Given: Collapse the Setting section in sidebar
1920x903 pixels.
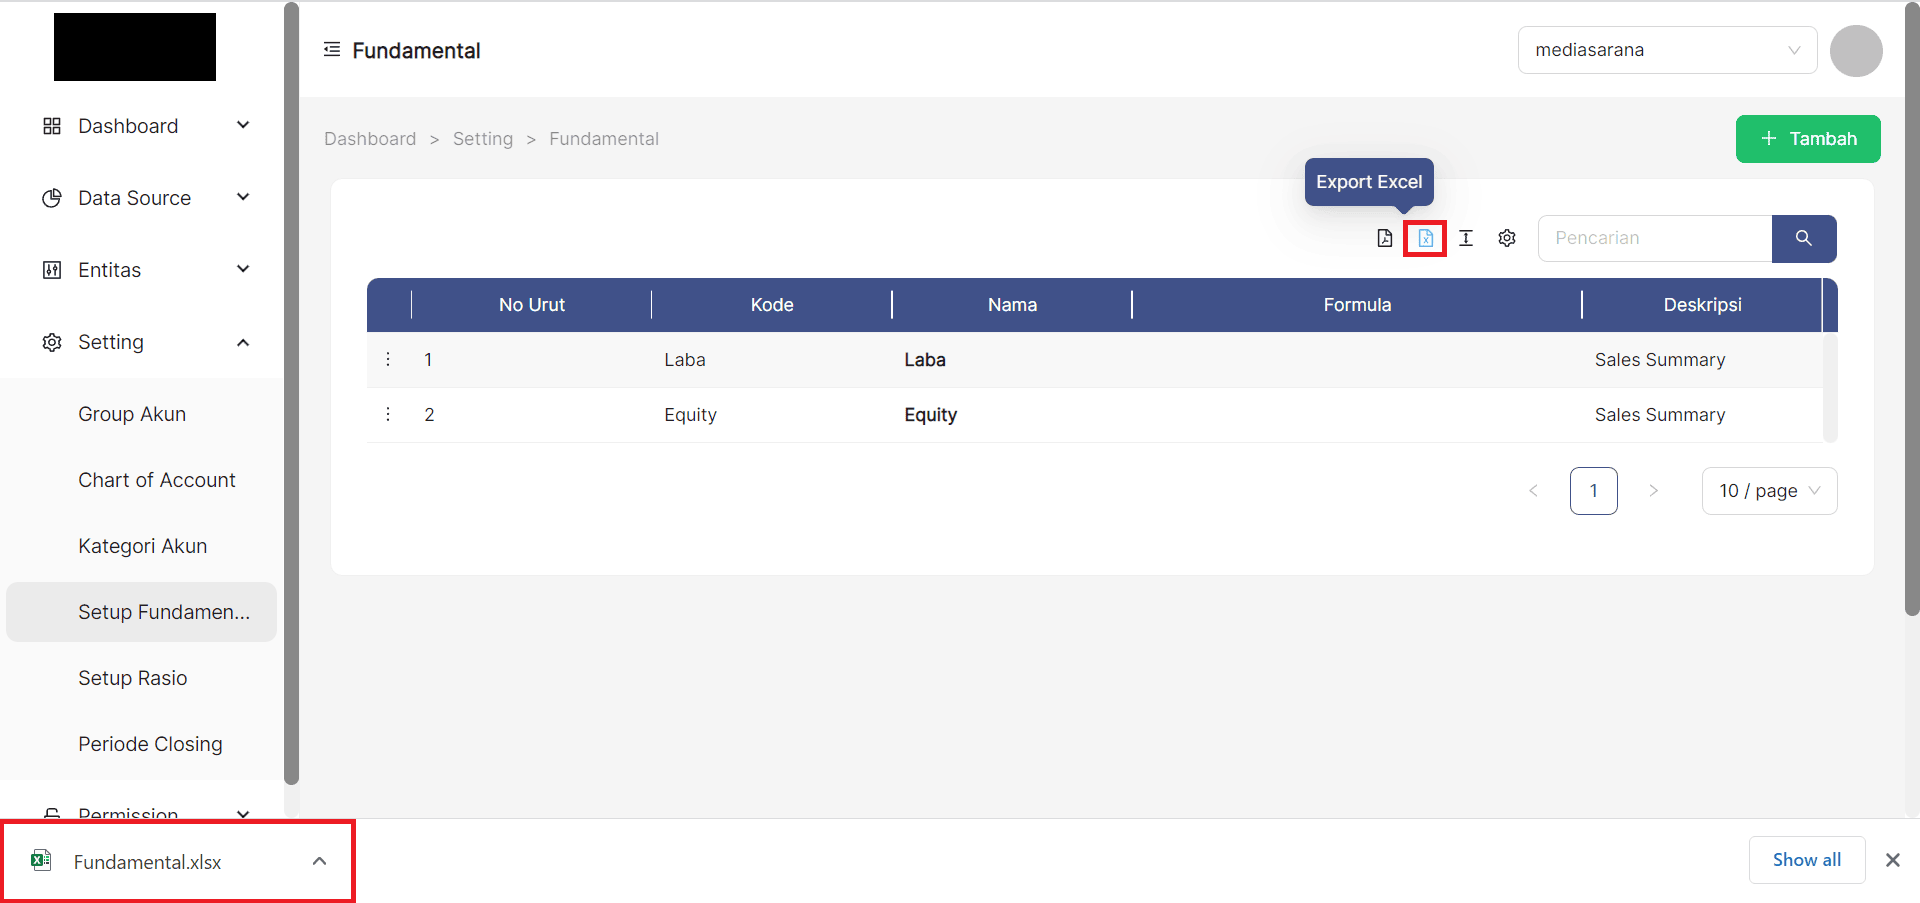Looking at the screenshot, I should coord(243,341).
